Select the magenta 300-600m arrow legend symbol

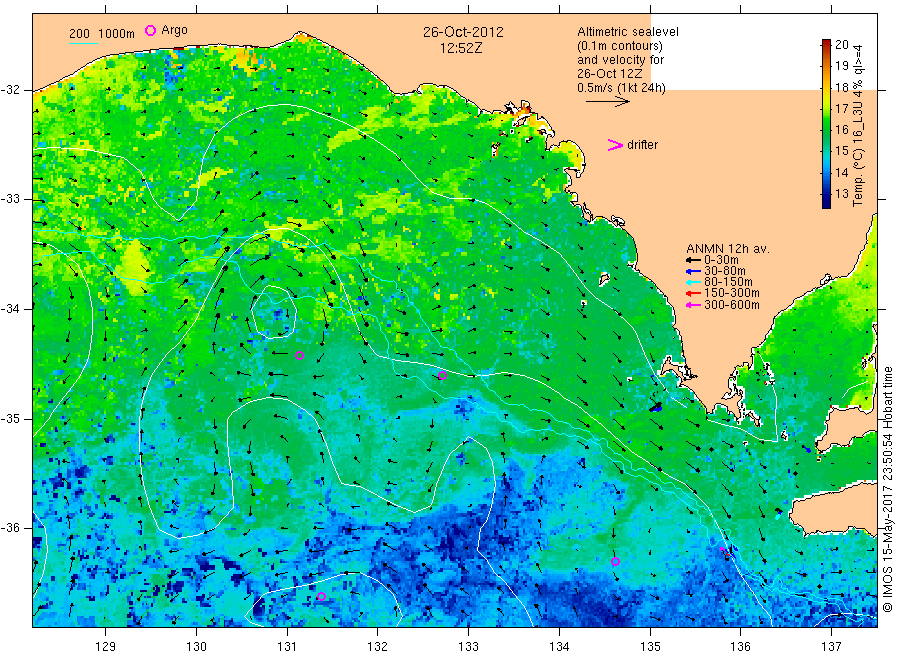(x=693, y=305)
